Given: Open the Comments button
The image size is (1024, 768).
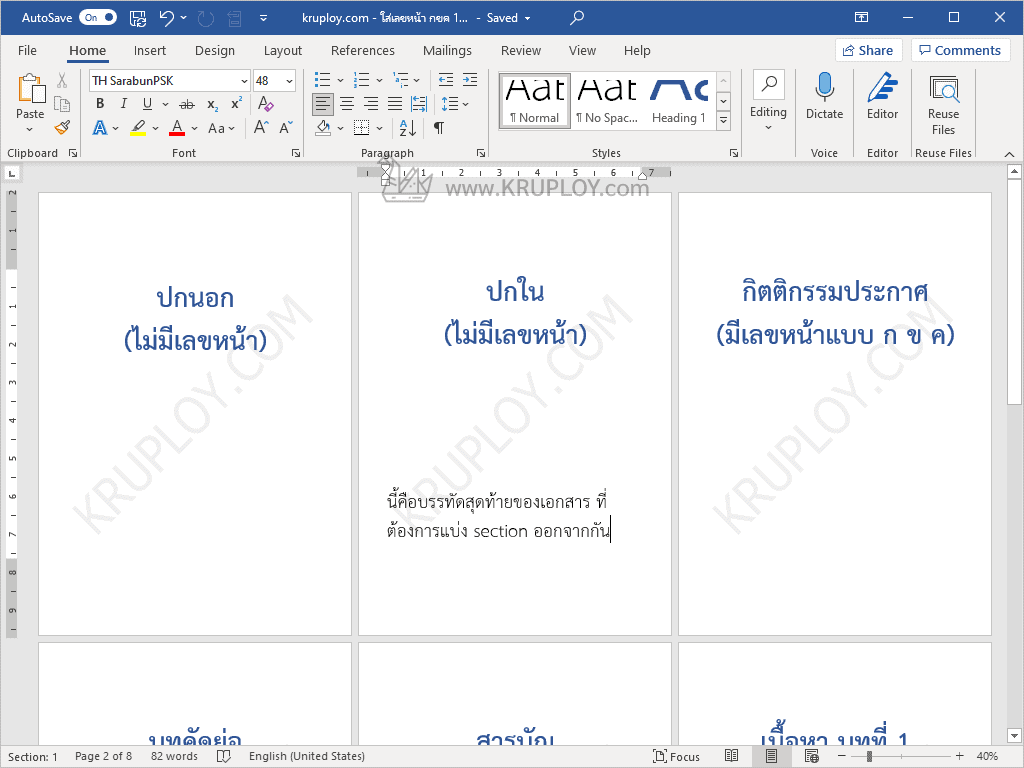Looking at the screenshot, I should coord(959,51).
